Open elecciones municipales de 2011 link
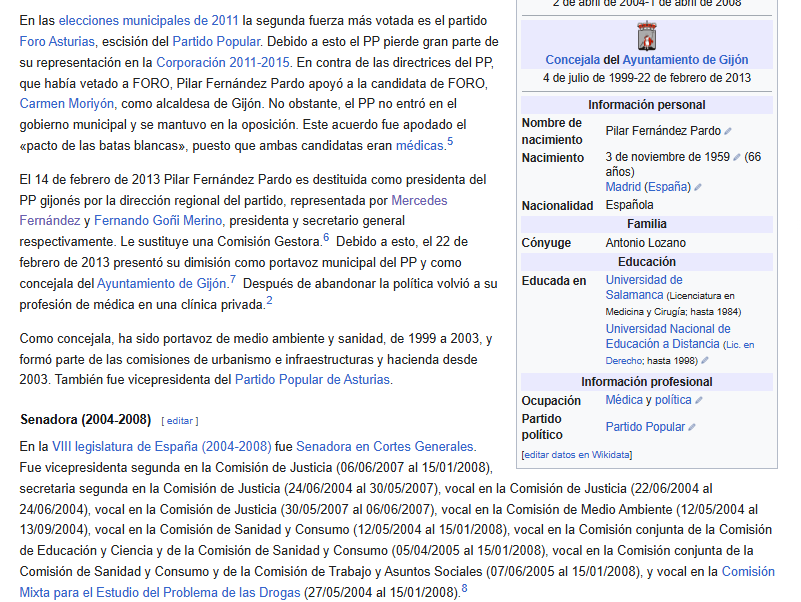The height and width of the screenshot is (602, 801). [149, 20]
